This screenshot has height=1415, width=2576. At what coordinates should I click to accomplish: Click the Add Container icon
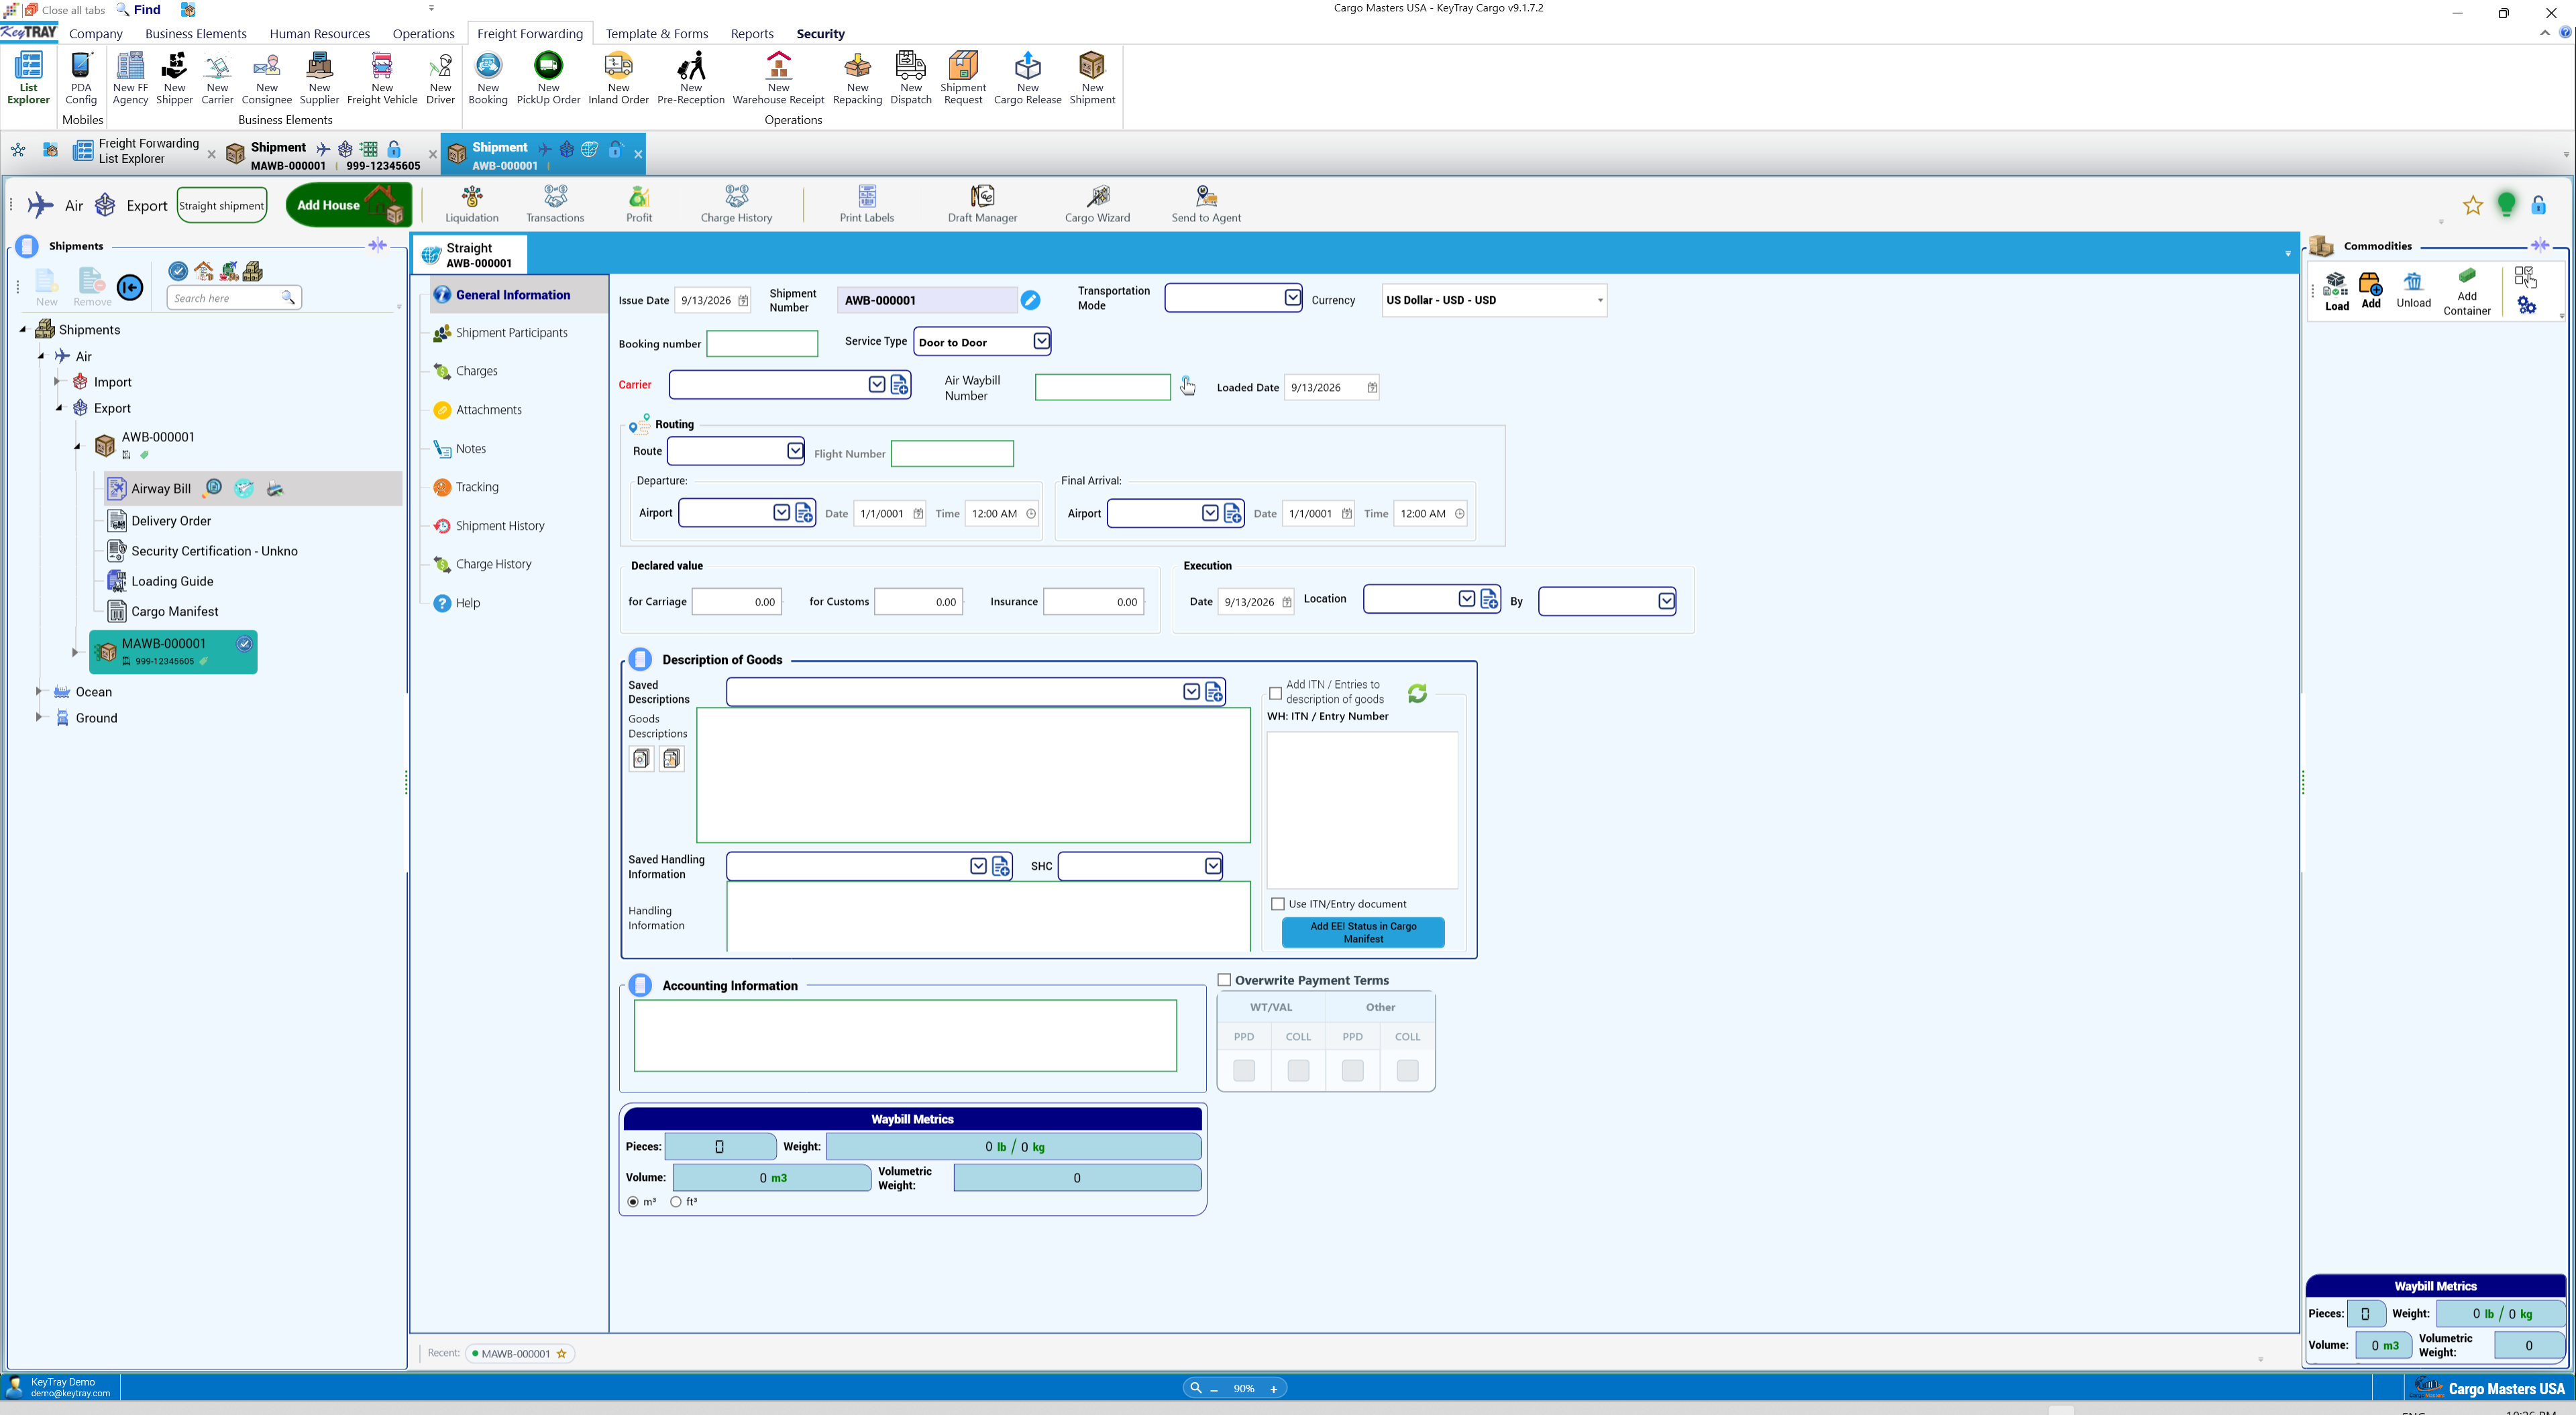click(2467, 291)
